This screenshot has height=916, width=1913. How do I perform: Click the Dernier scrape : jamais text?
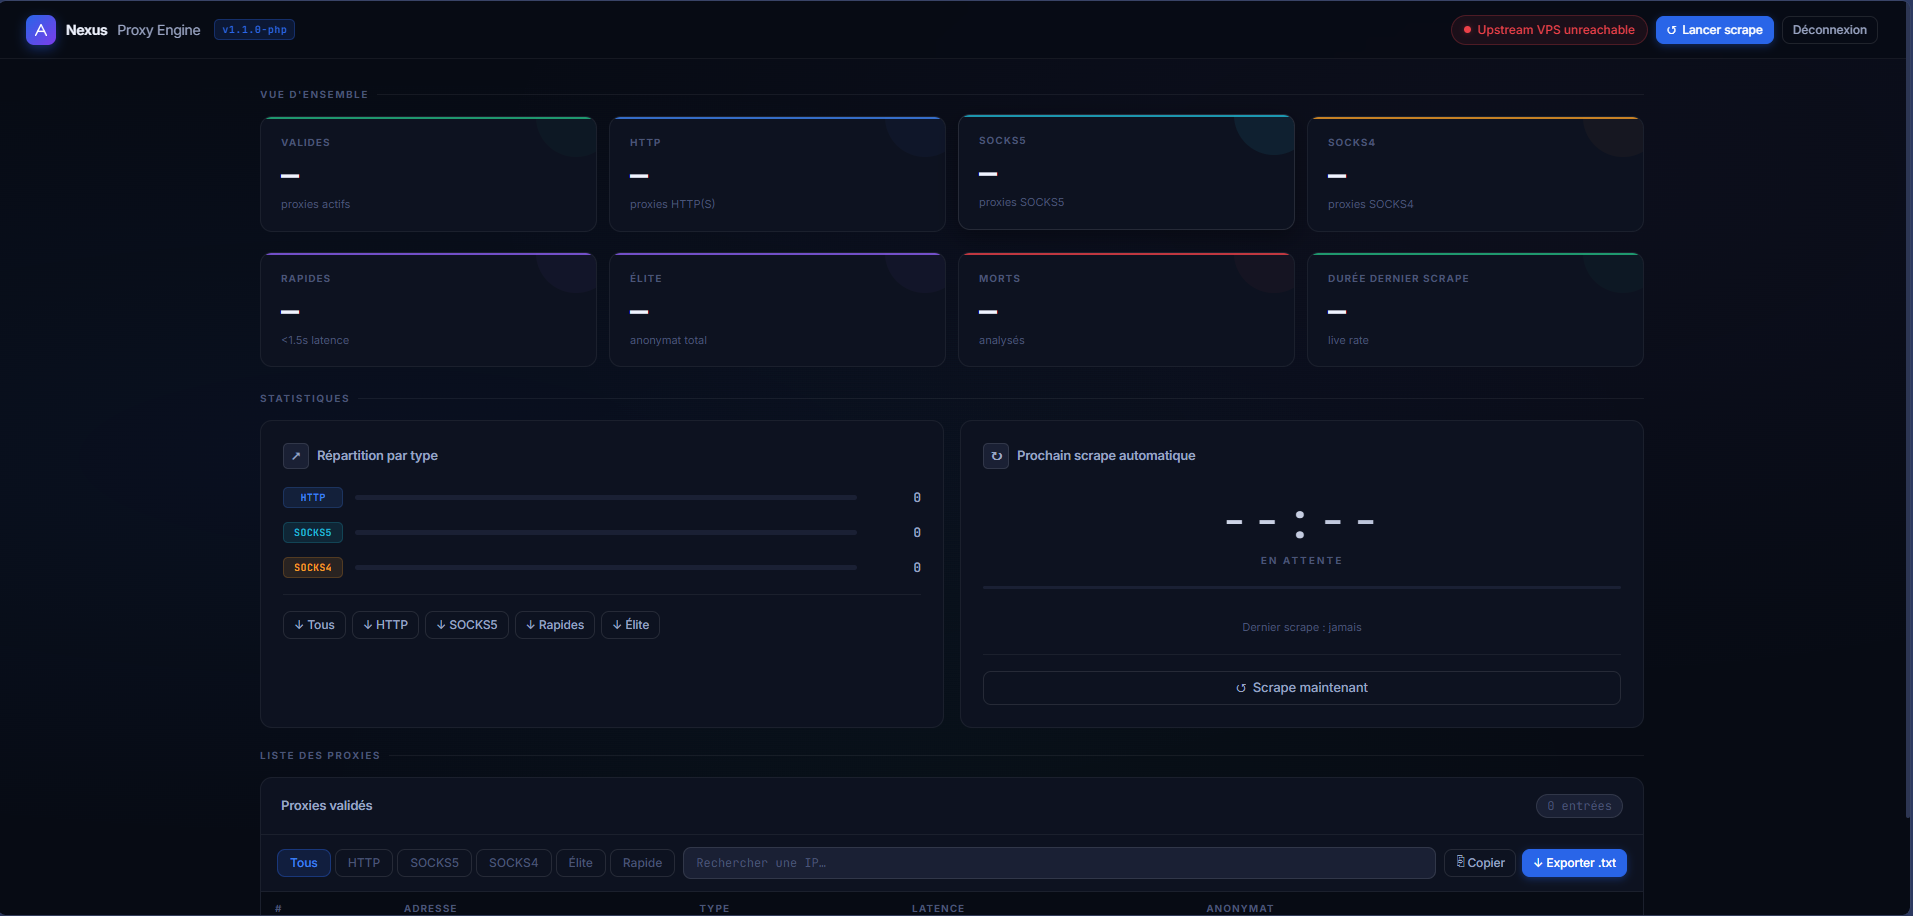[x=1302, y=628]
